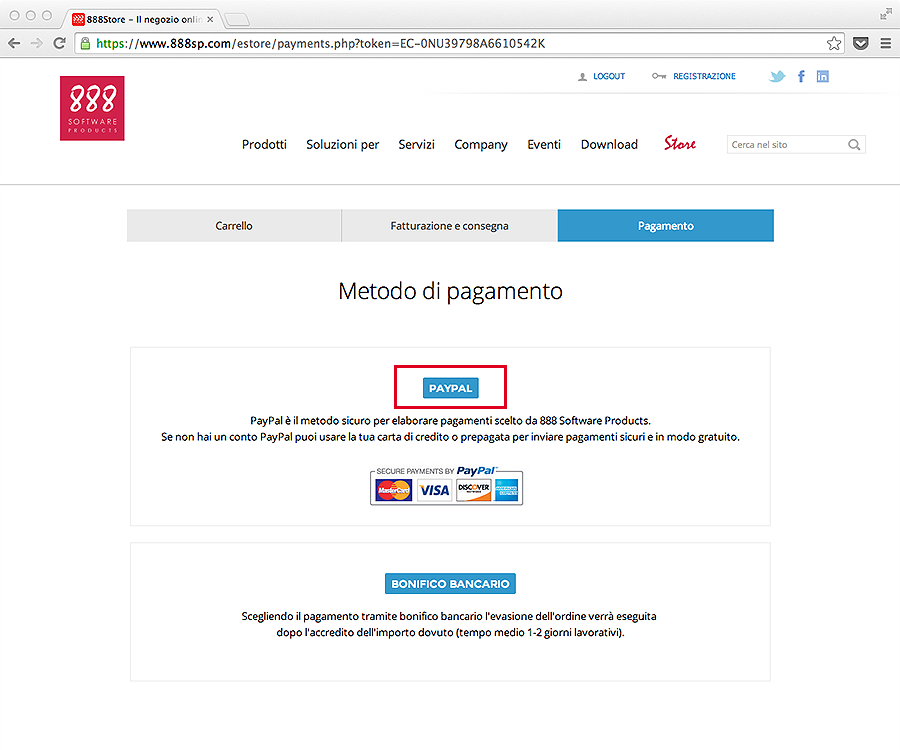The height and width of the screenshot is (750, 900).
Task: Toggle fullscreen with the expand arrows
Action: click(x=886, y=15)
